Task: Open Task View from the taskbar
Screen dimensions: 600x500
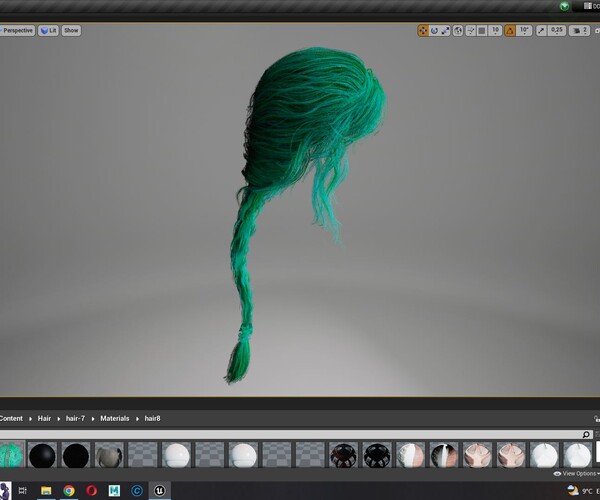Action: pos(23,490)
